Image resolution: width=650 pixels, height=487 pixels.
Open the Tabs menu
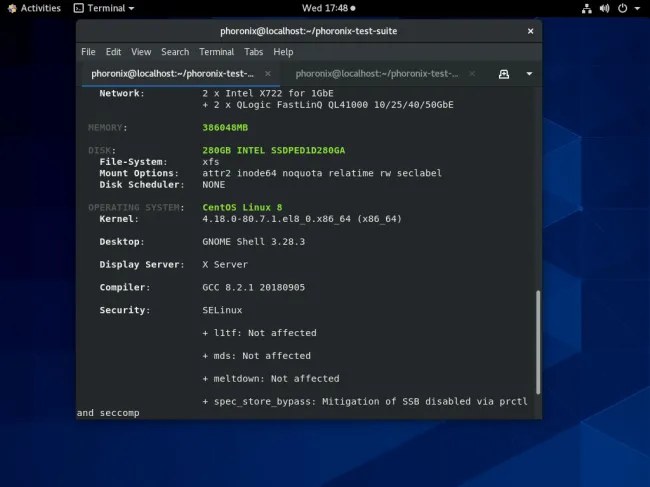pyautogui.click(x=254, y=52)
